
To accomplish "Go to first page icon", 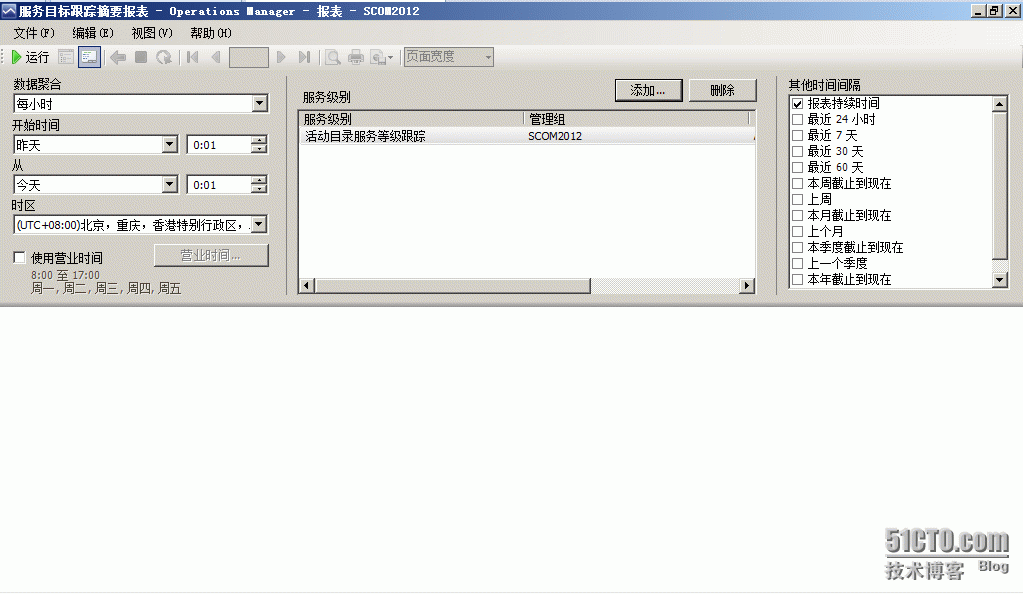I will [192, 57].
